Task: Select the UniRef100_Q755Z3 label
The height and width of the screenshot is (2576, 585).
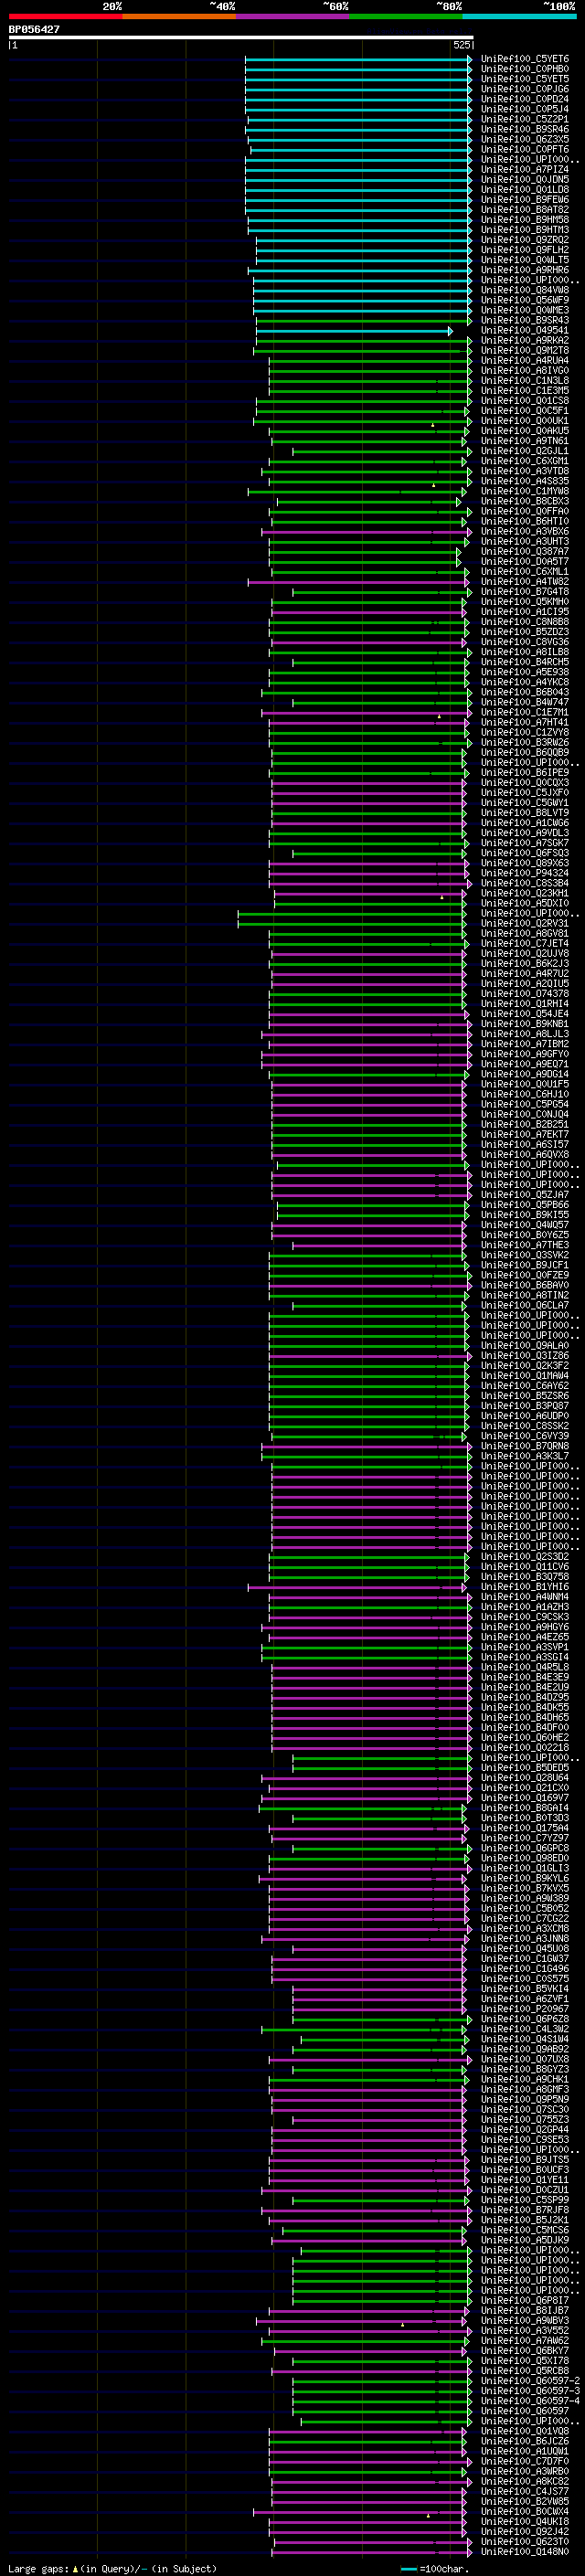Action: point(525,2119)
